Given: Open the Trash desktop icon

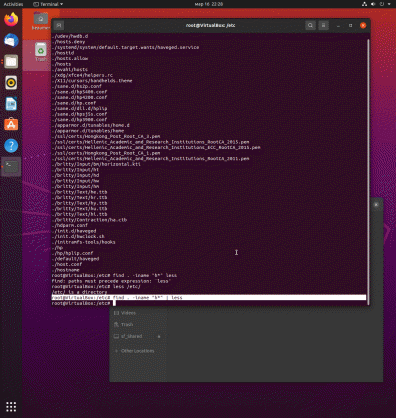Looking at the screenshot, I should (x=41, y=52).
